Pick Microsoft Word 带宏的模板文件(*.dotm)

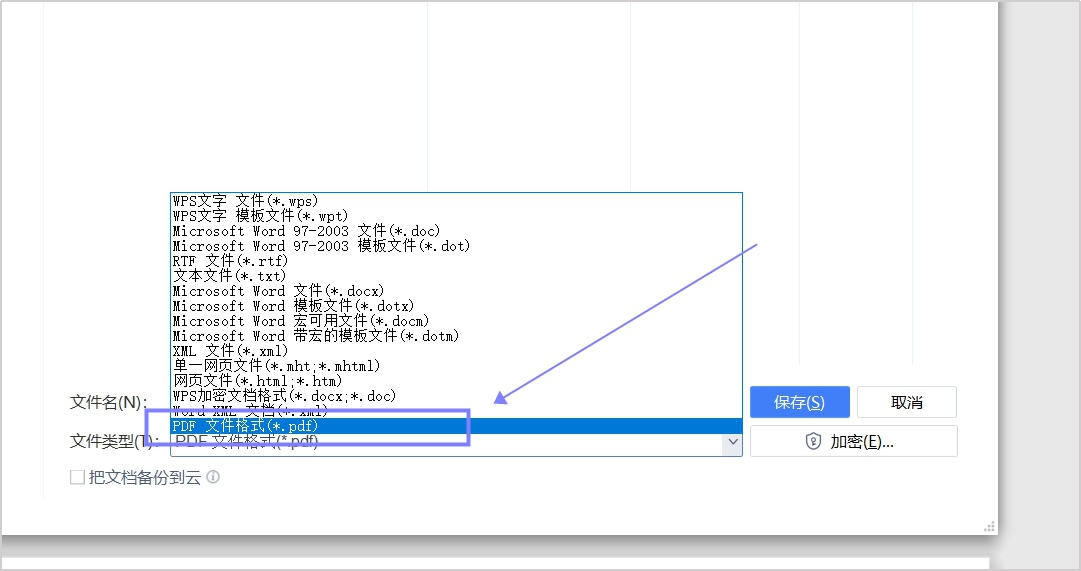click(x=456, y=337)
